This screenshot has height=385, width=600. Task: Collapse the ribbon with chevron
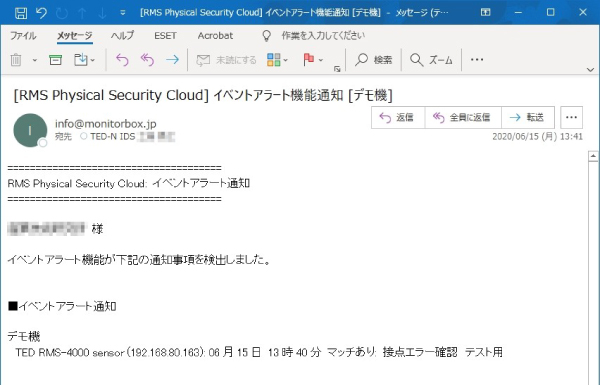[x=590, y=70]
